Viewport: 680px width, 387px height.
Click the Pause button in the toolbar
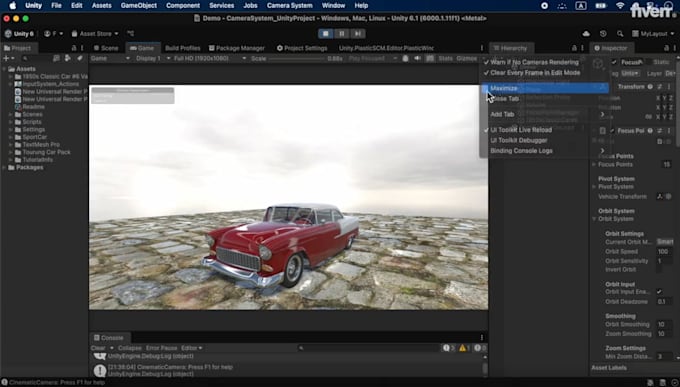(x=342, y=33)
